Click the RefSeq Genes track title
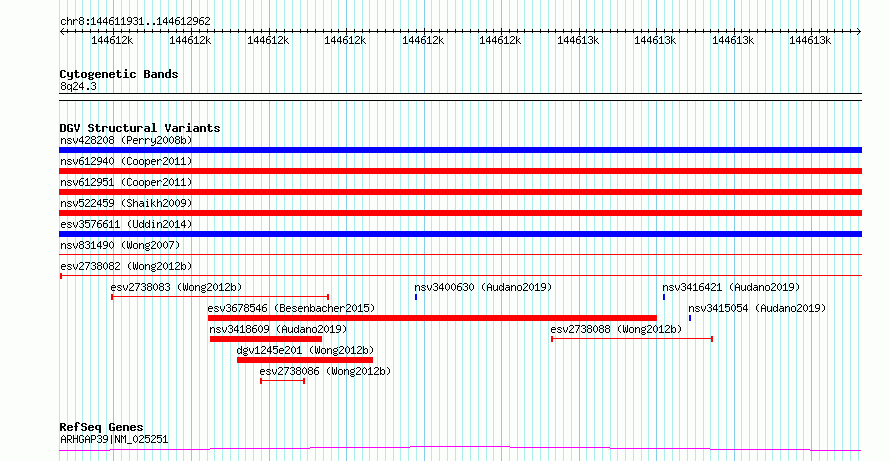The height and width of the screenshot is (461, 890). (x=102, y=427)
